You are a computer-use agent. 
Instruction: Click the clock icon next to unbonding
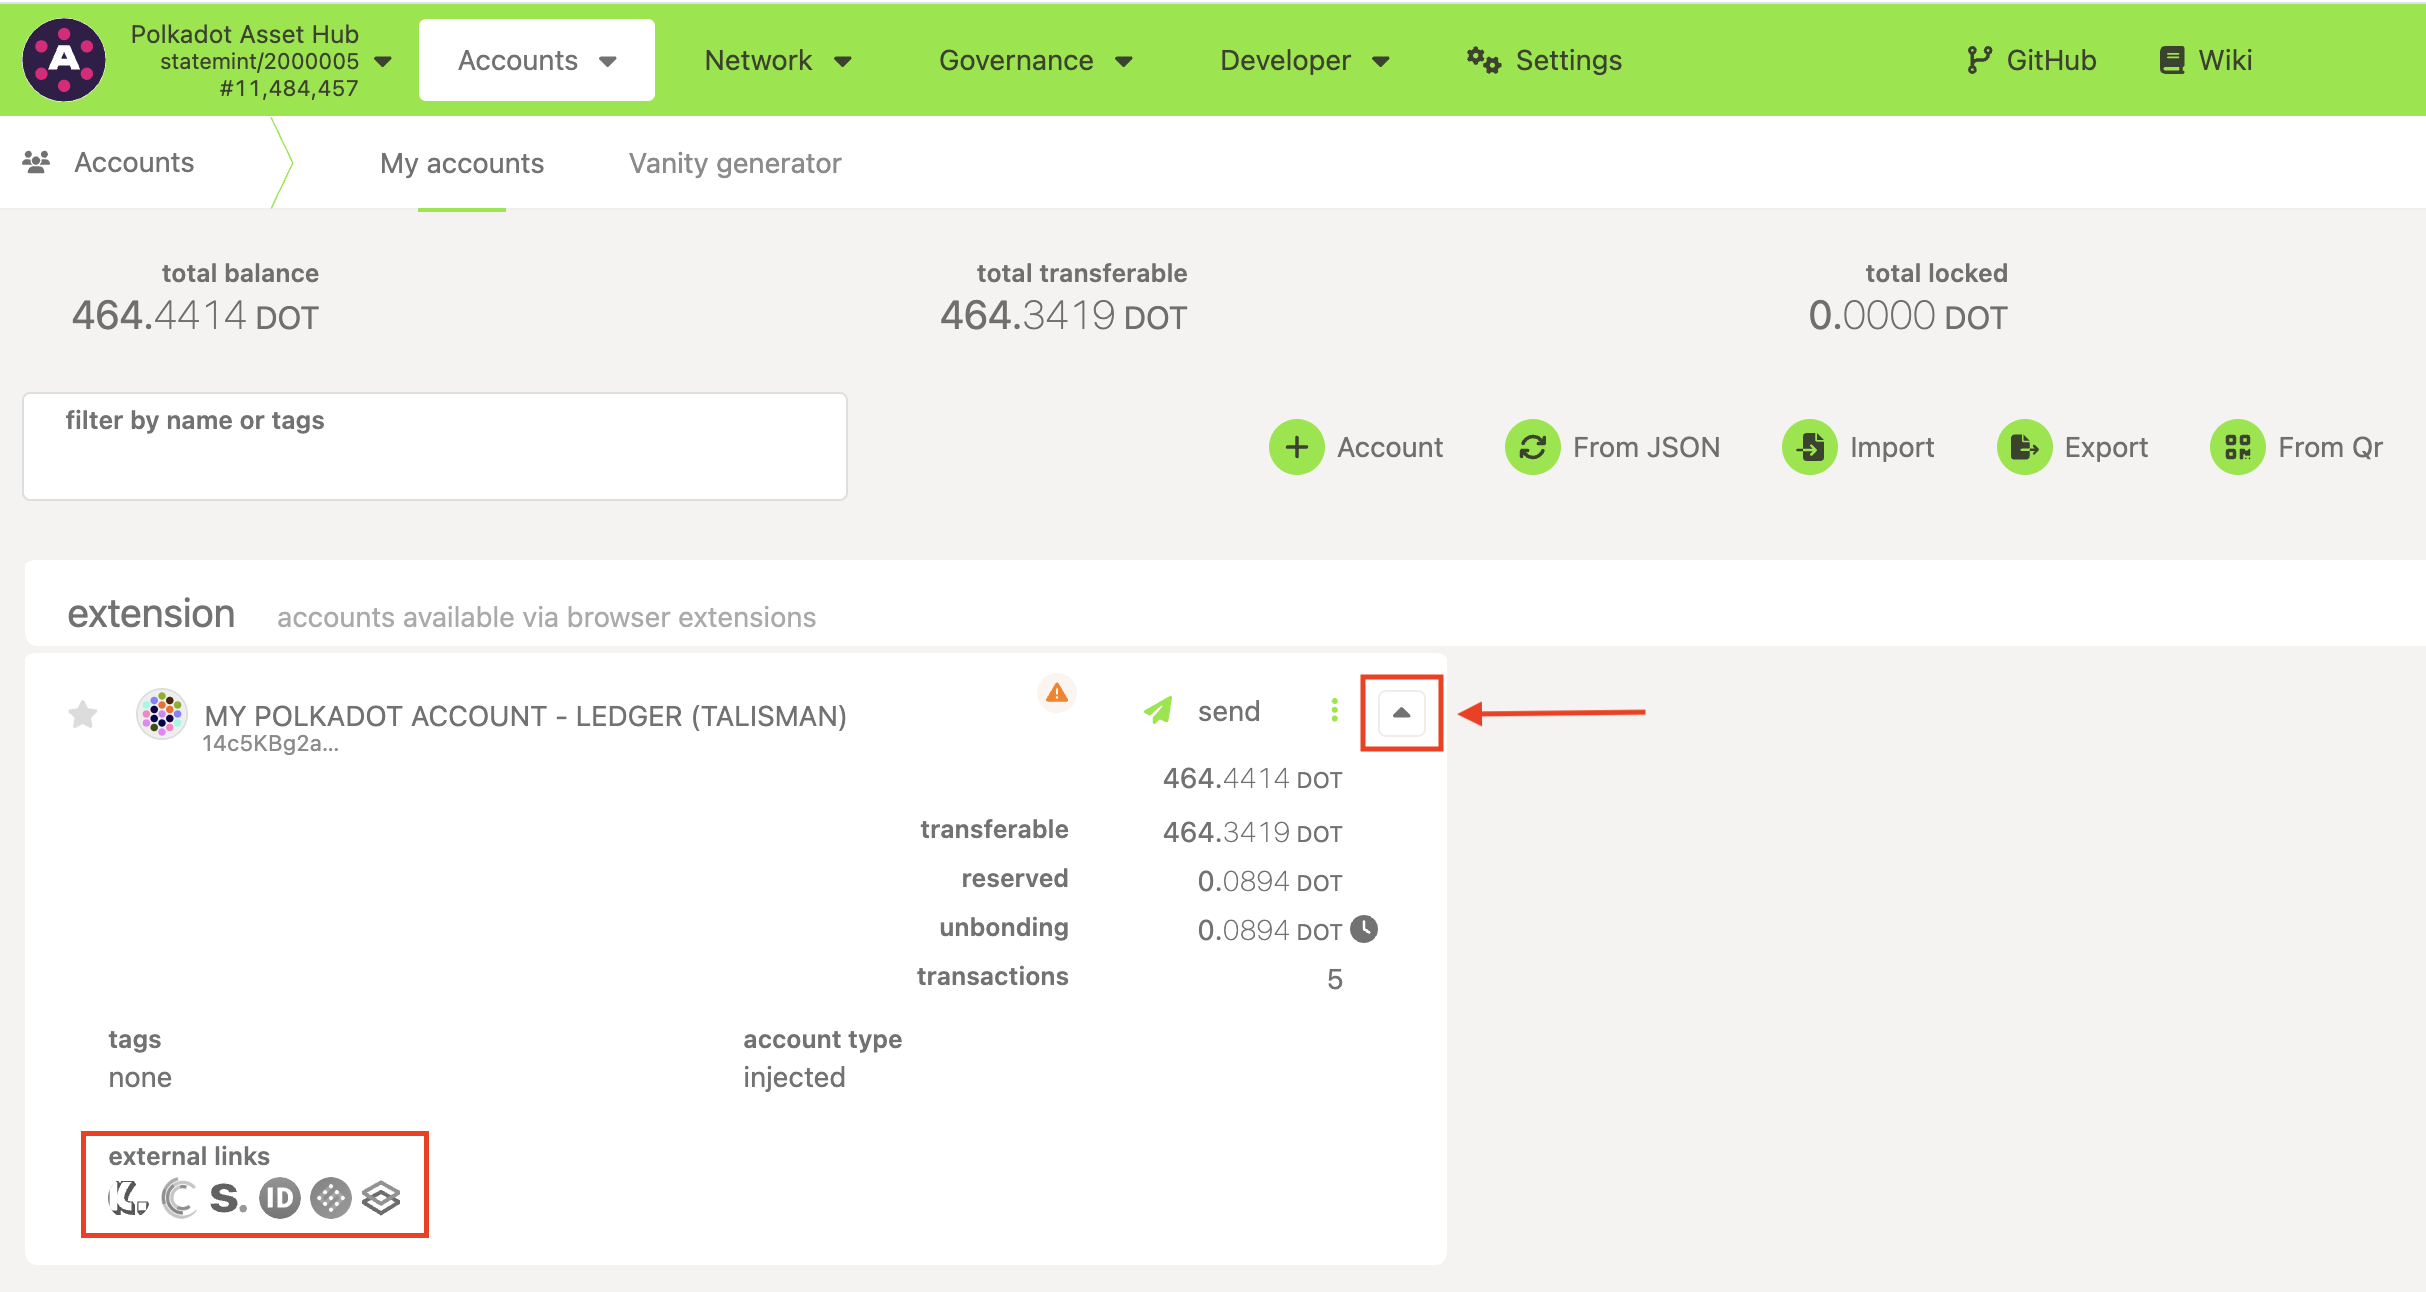pyautogui.click(x=1364, y=929)
